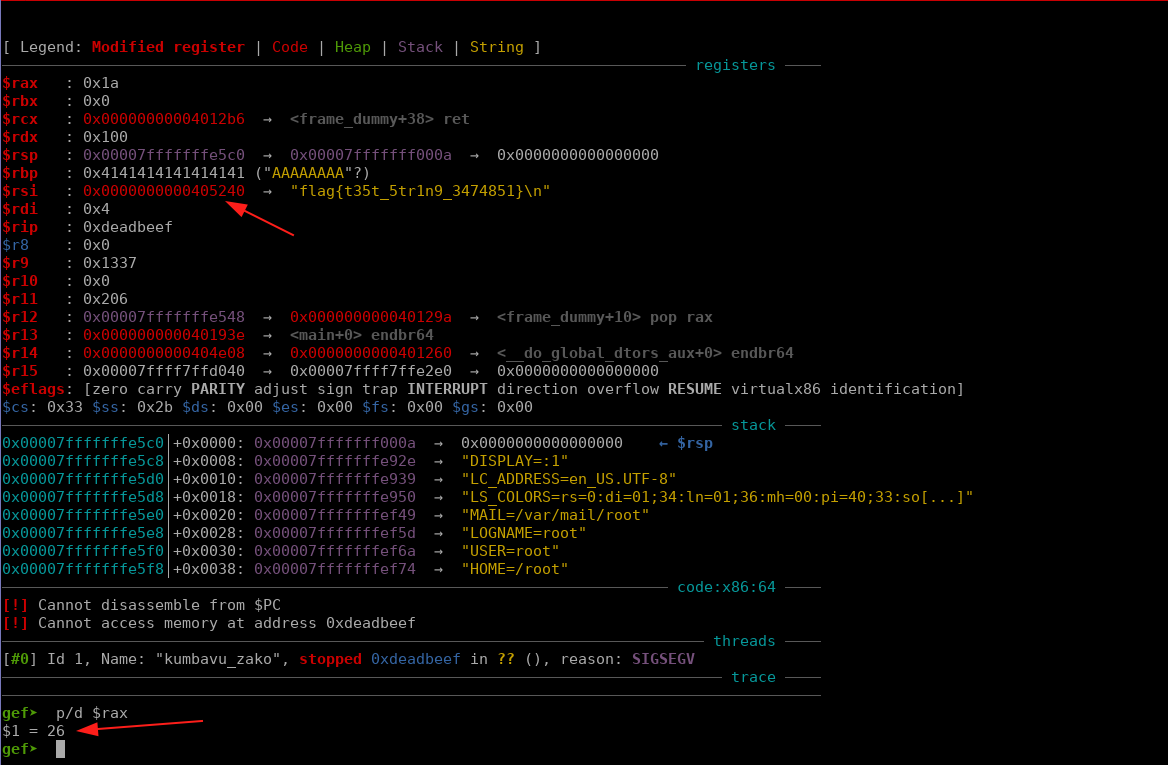Click the red arrow pointing at the $1 = 26 output
Screen dimensions: 1168x765
[140, 725]
